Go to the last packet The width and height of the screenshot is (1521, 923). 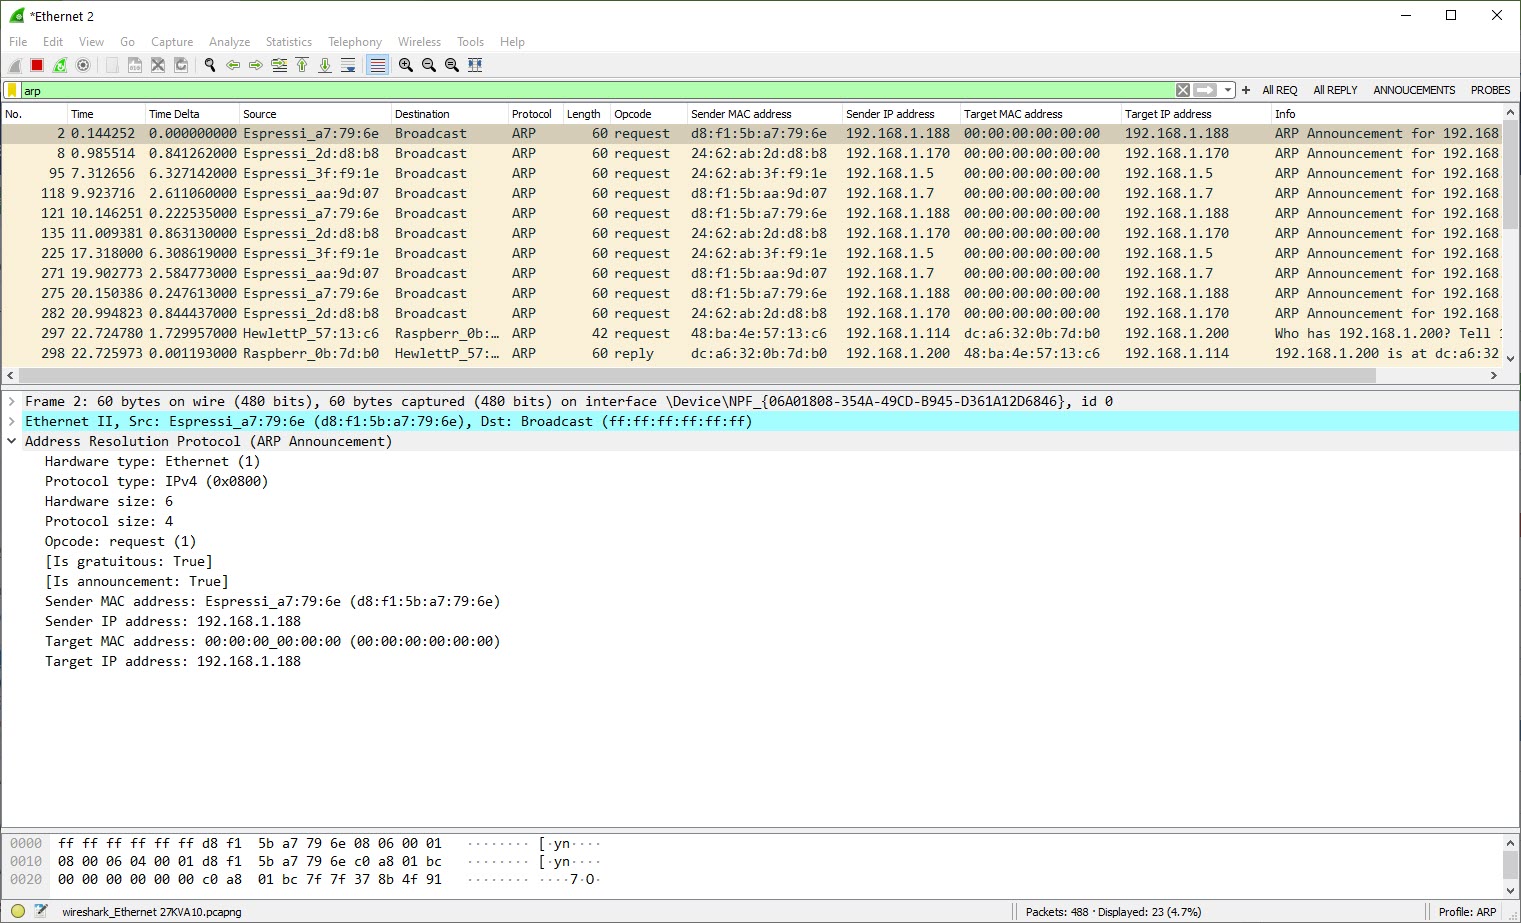point(324,65)
